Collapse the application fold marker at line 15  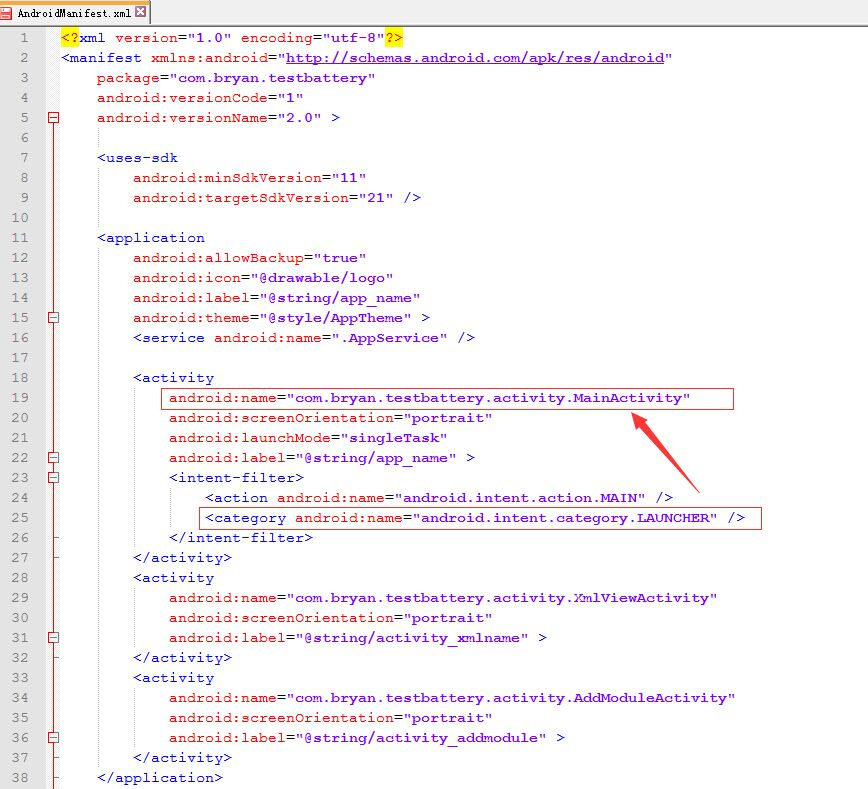tap(53, 317)
